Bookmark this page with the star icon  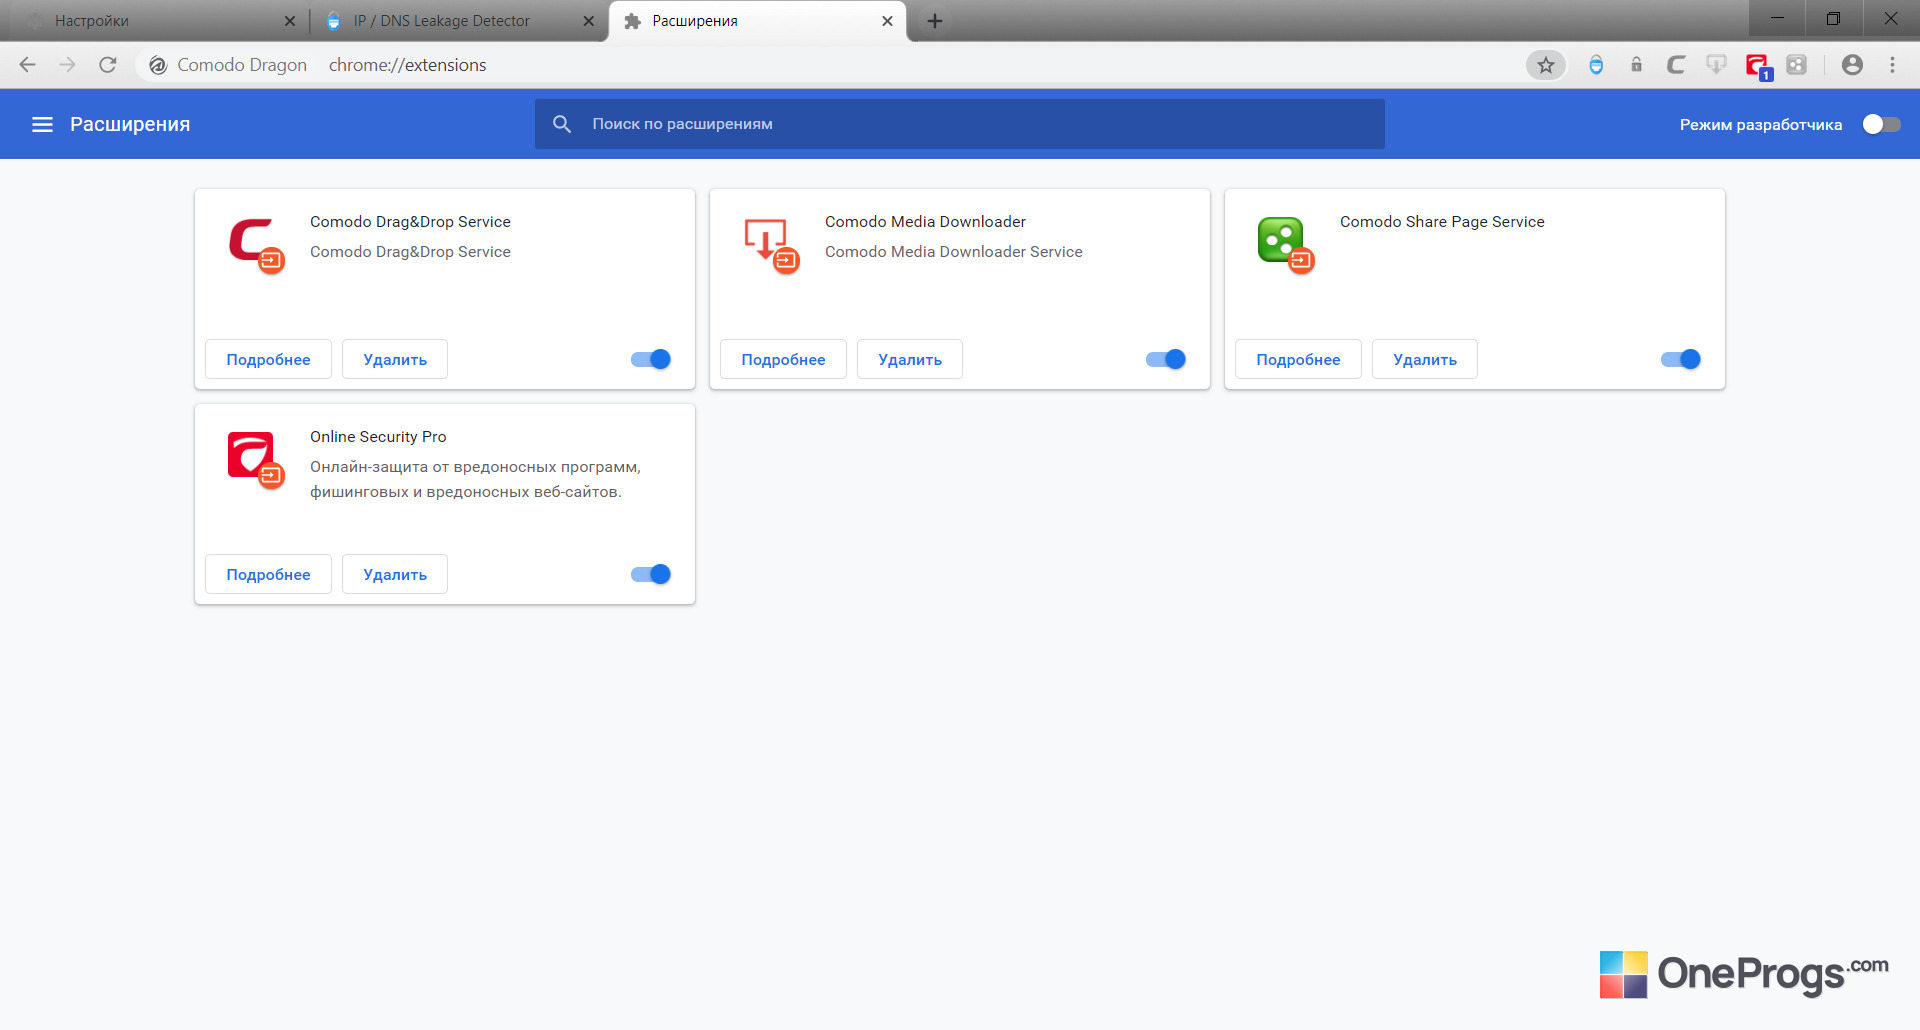click(1546, 65)
